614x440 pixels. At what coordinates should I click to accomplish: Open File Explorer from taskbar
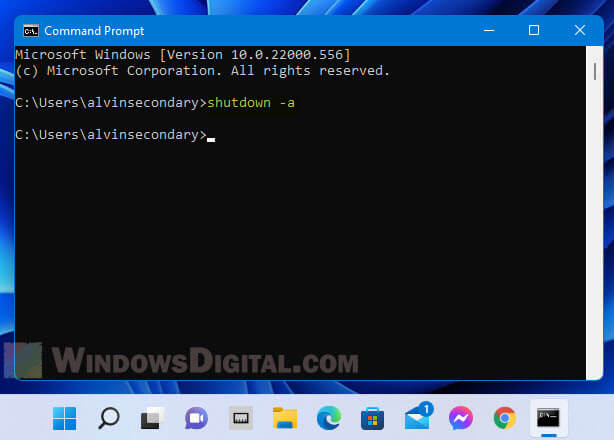tap(285, 418)
